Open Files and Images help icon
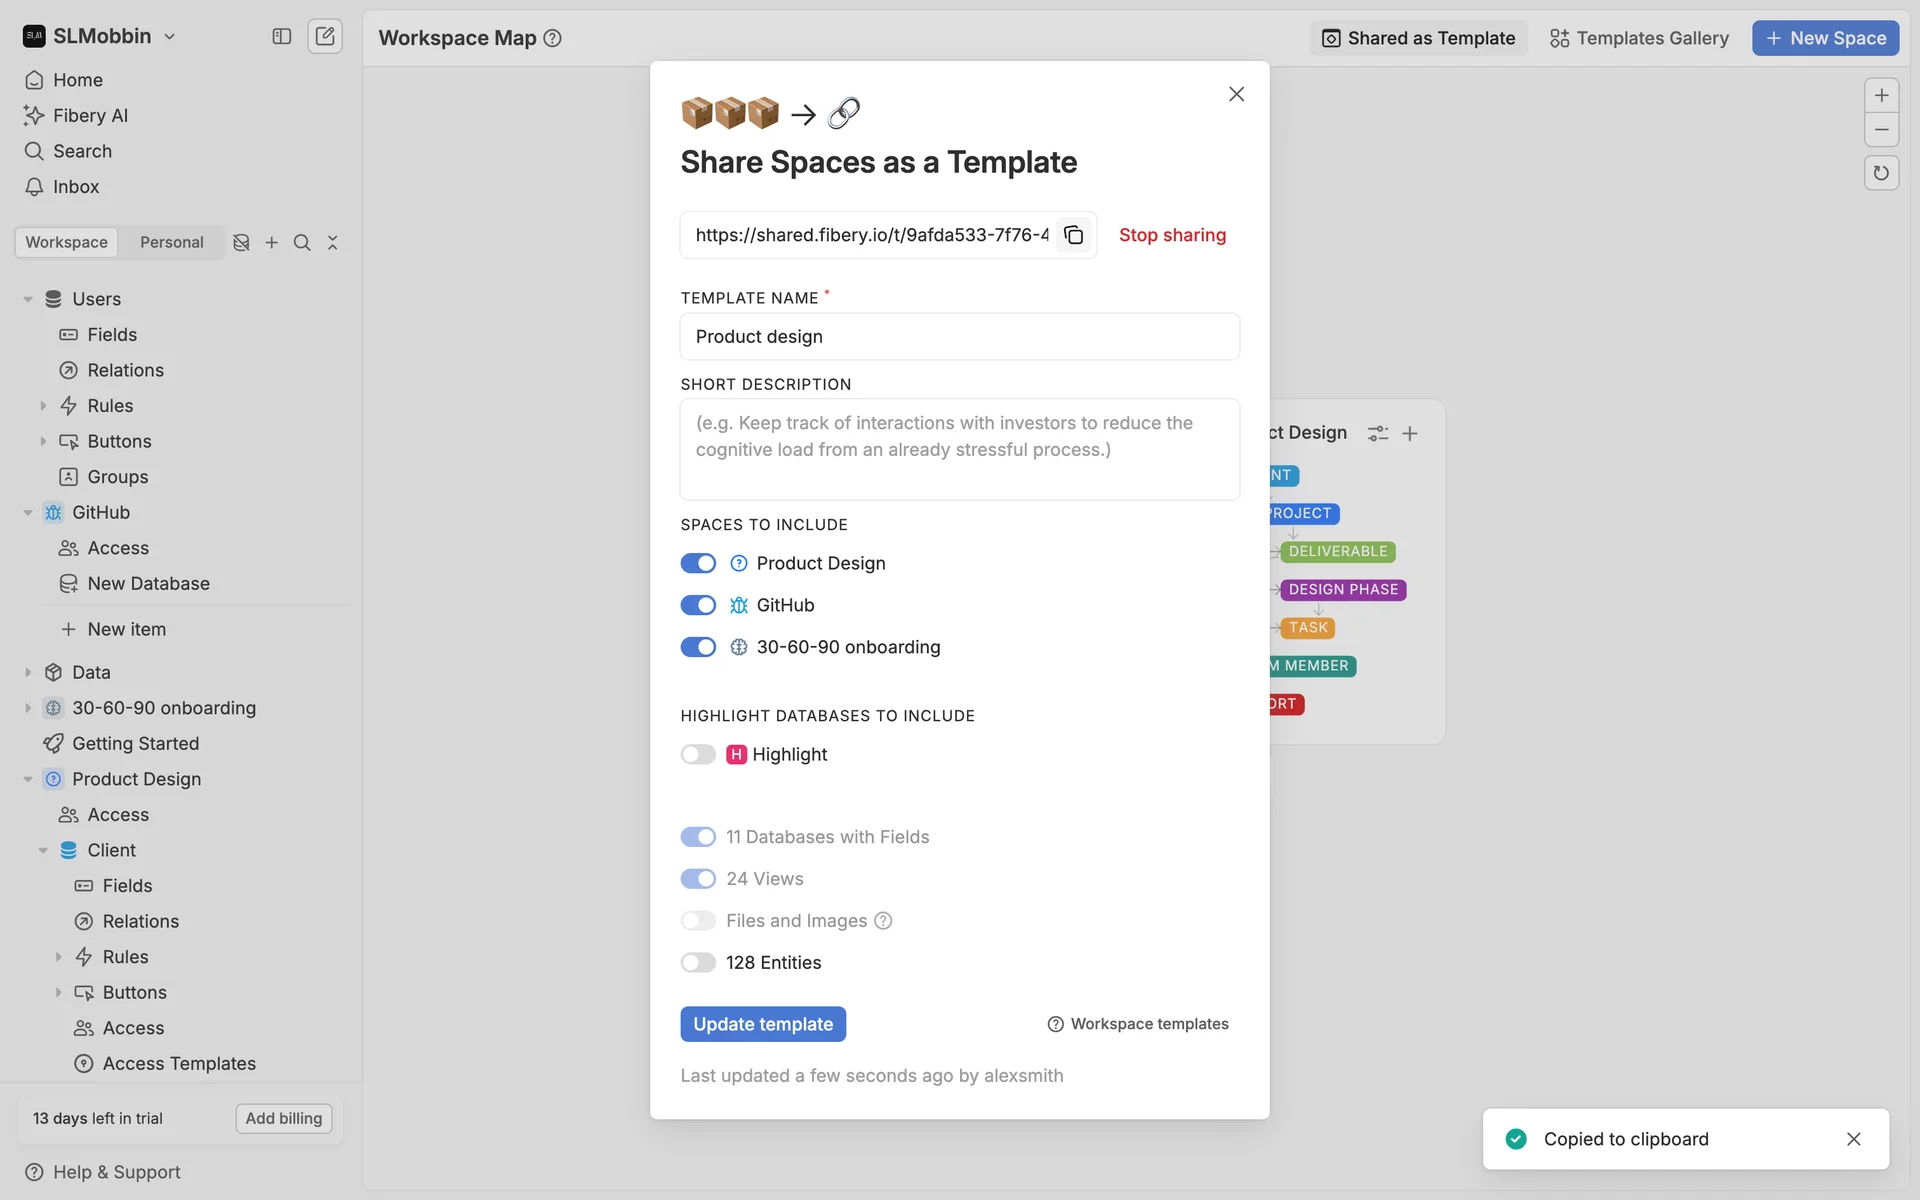Screen dimensions: 1920x1200 883,921
